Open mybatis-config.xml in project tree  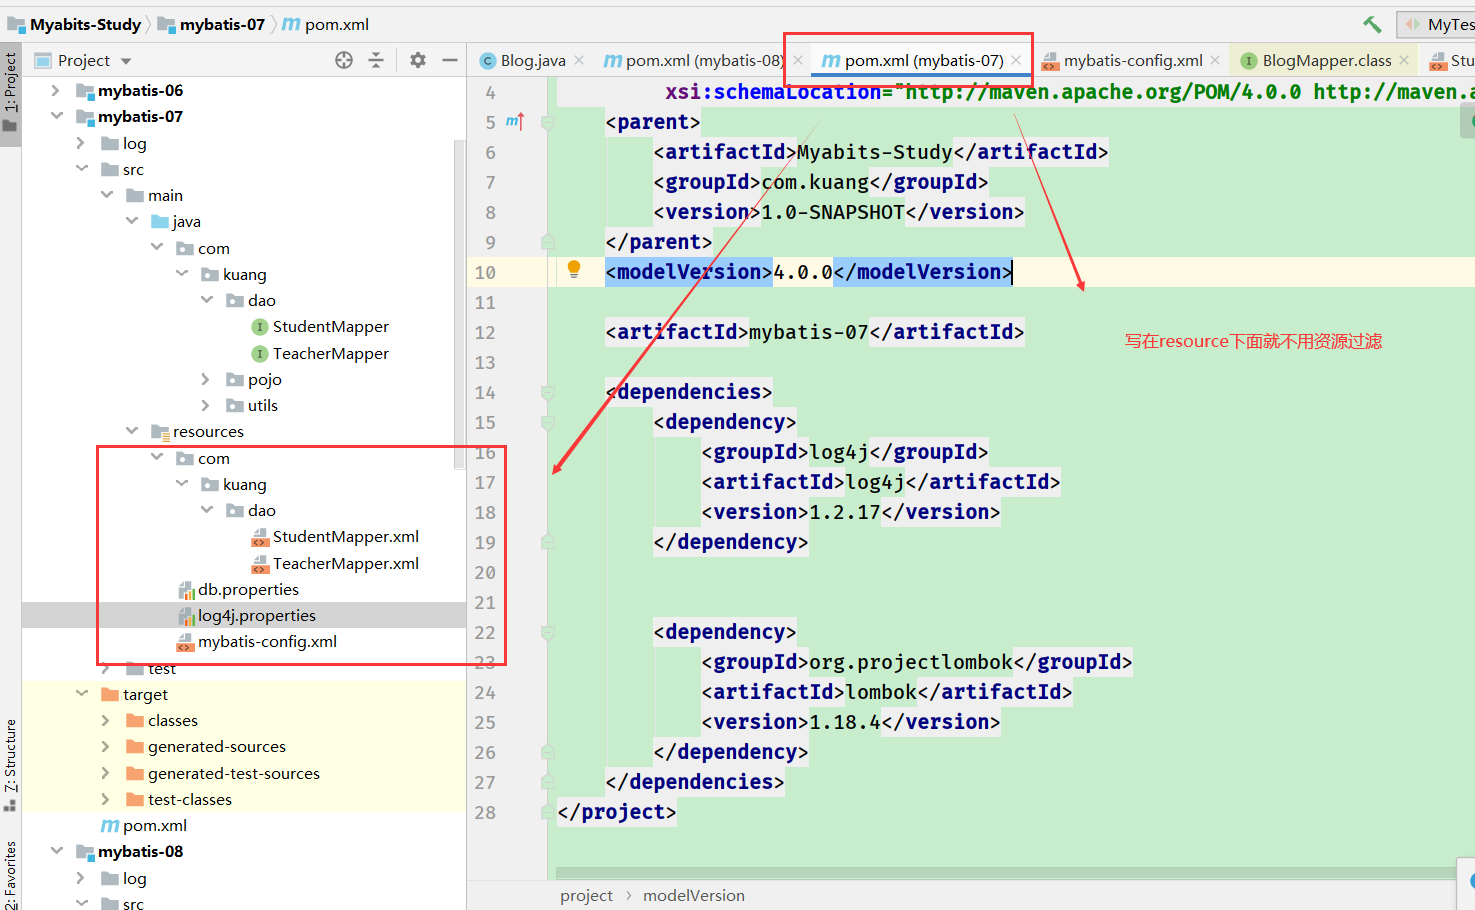267,641
